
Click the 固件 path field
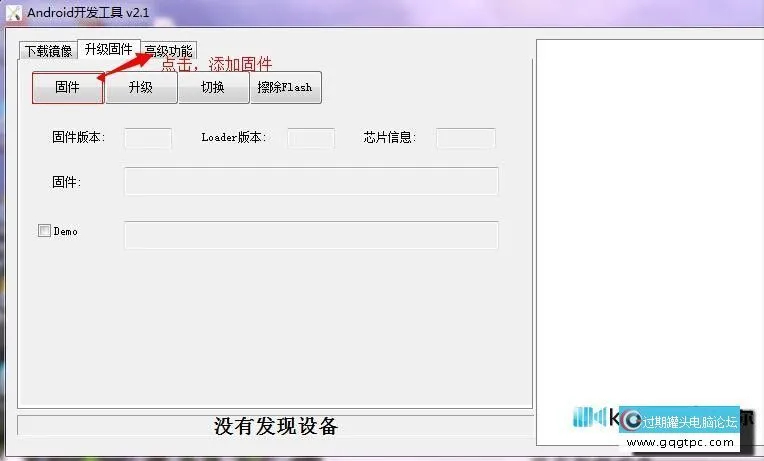(x=311, y=181)
